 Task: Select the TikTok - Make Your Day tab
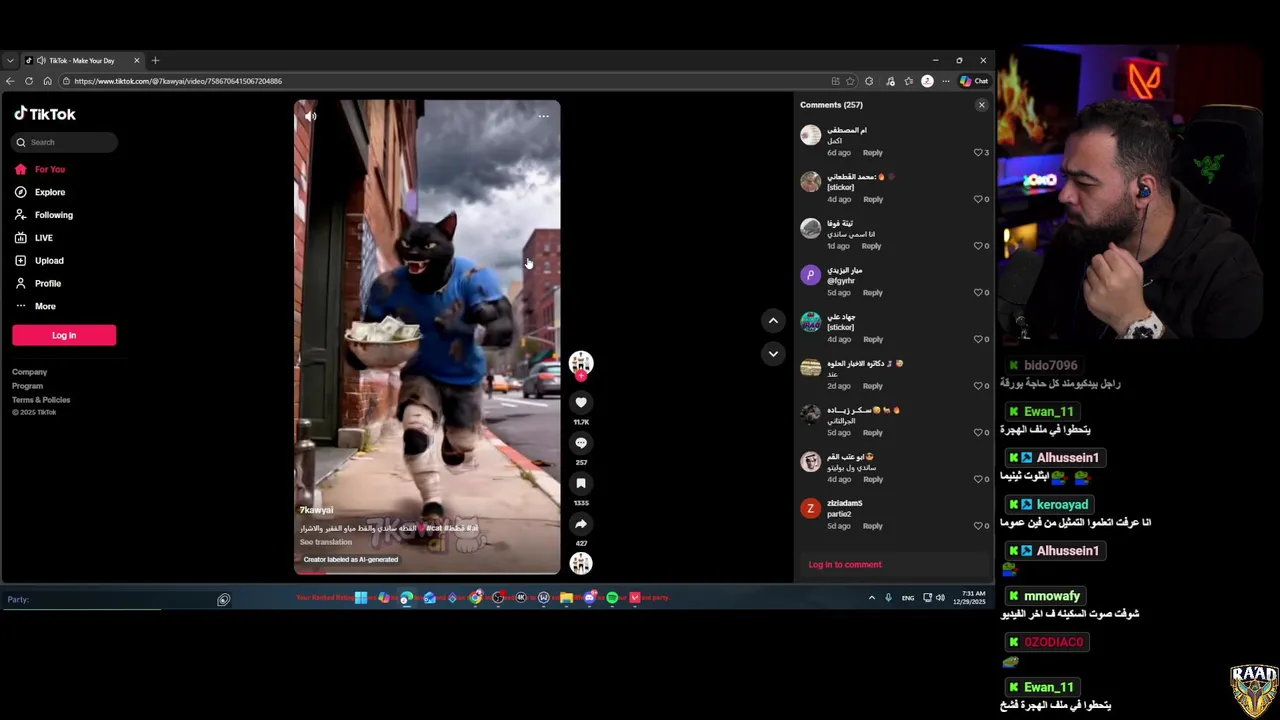[x=82, y=60]
